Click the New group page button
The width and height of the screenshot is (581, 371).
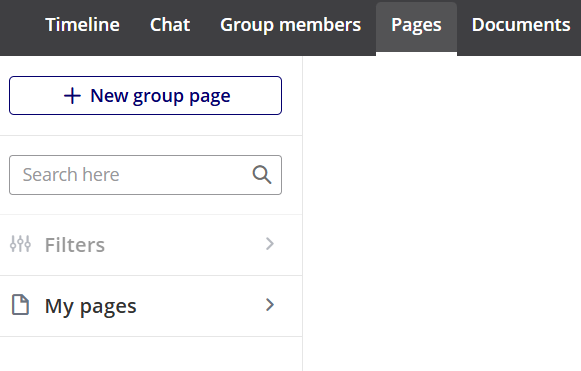point(145,96)
